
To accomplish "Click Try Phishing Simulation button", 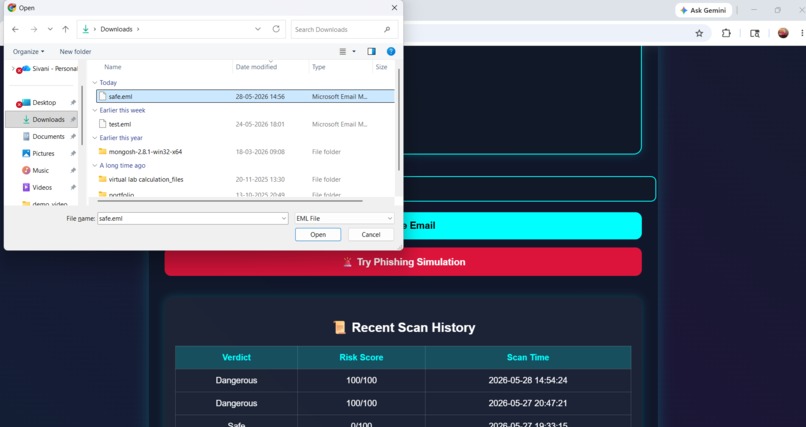I will tap(403, 262).
